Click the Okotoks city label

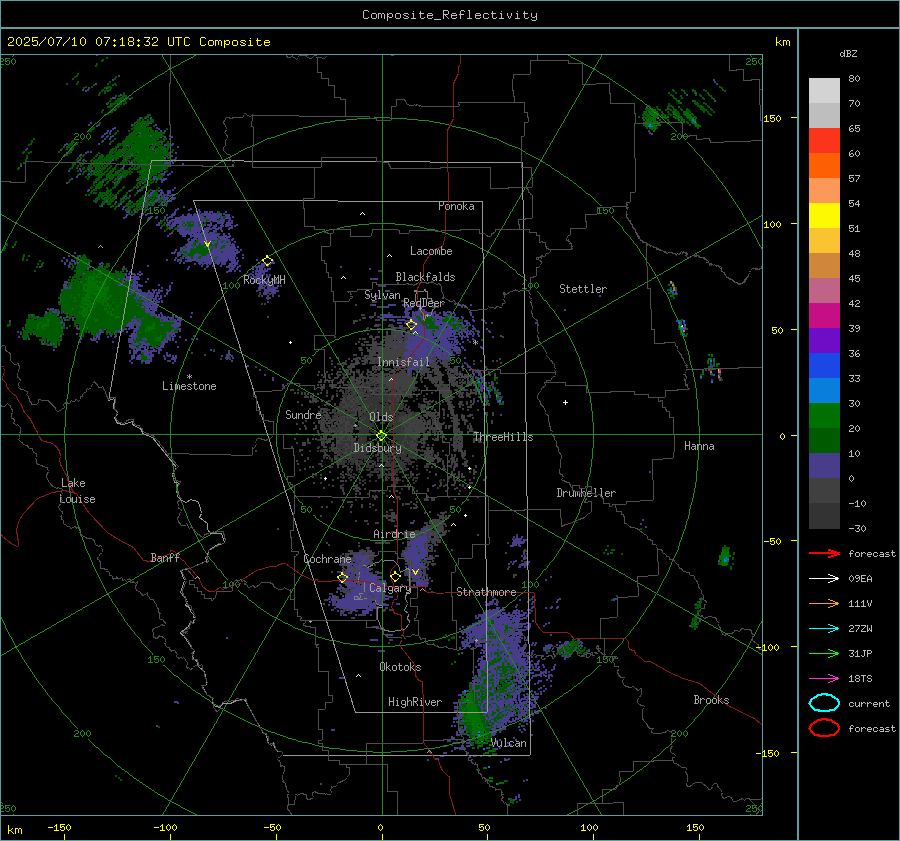(x=400, y=667)
